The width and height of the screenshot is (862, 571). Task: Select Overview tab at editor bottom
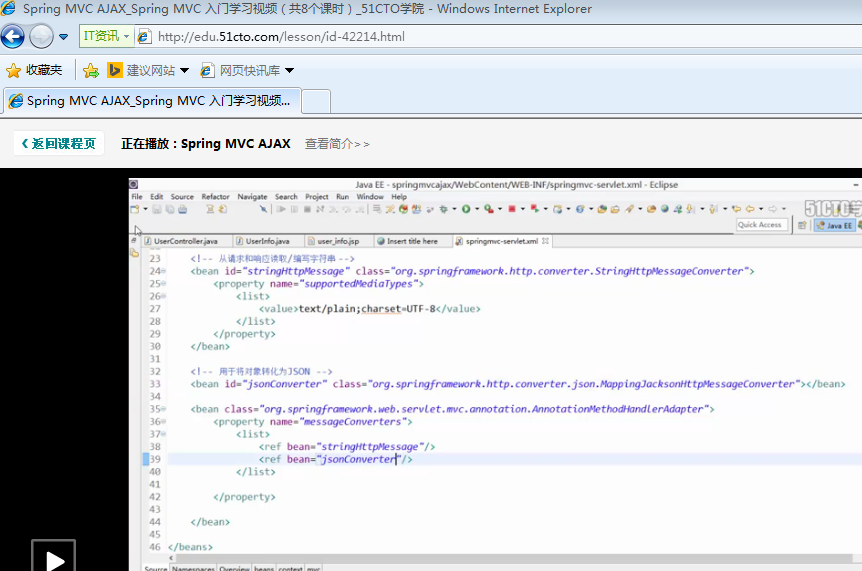tap(234, 568)
